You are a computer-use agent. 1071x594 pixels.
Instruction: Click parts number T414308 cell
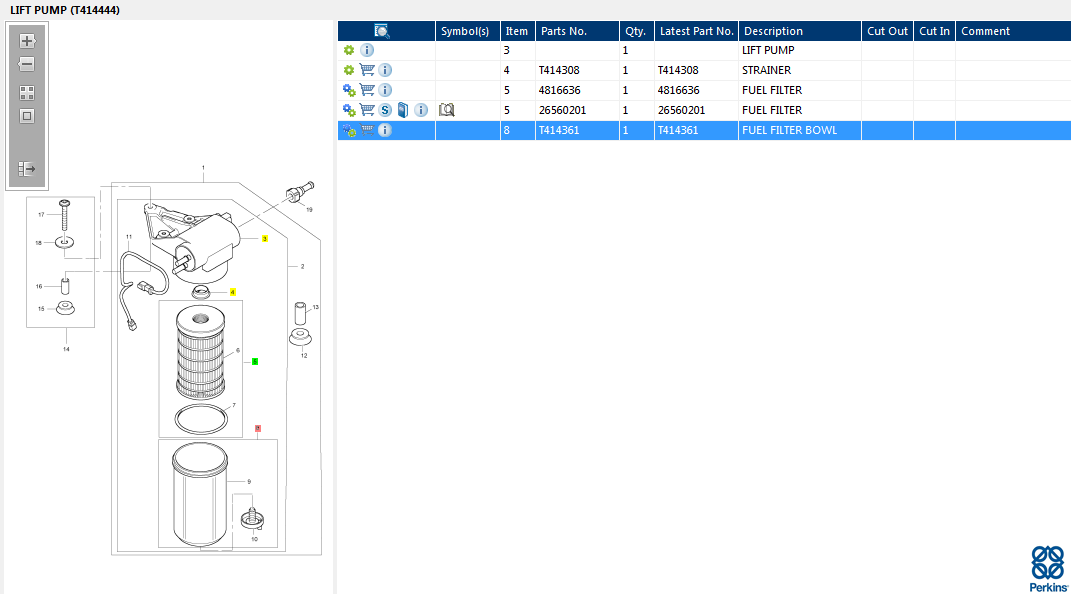coord(577,70)
